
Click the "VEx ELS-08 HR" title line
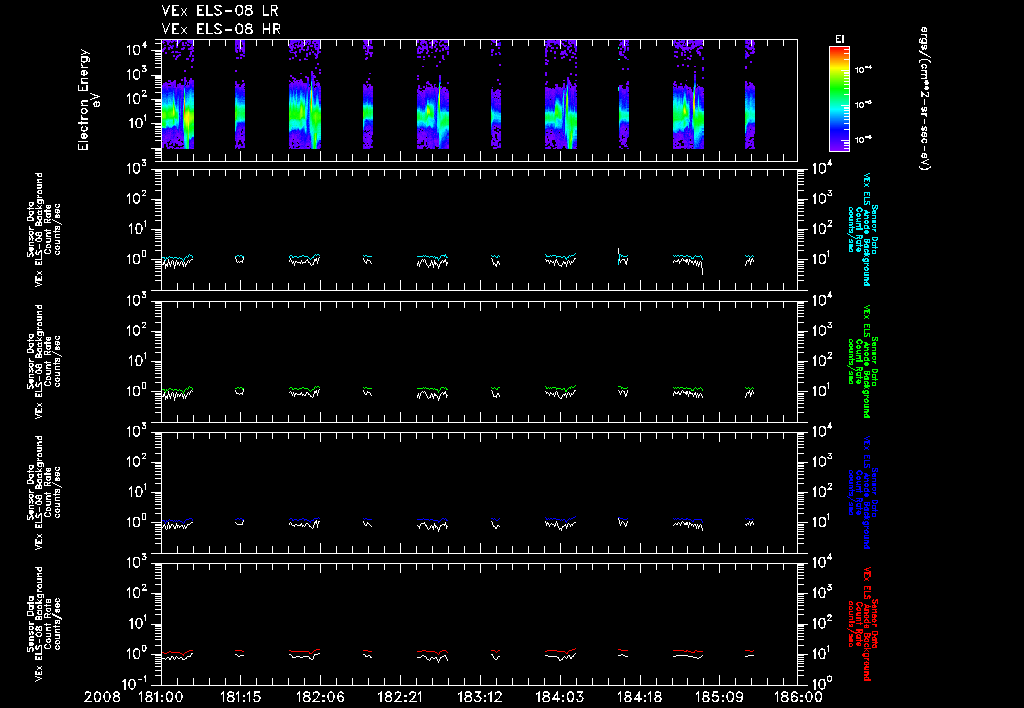(221, 29)
